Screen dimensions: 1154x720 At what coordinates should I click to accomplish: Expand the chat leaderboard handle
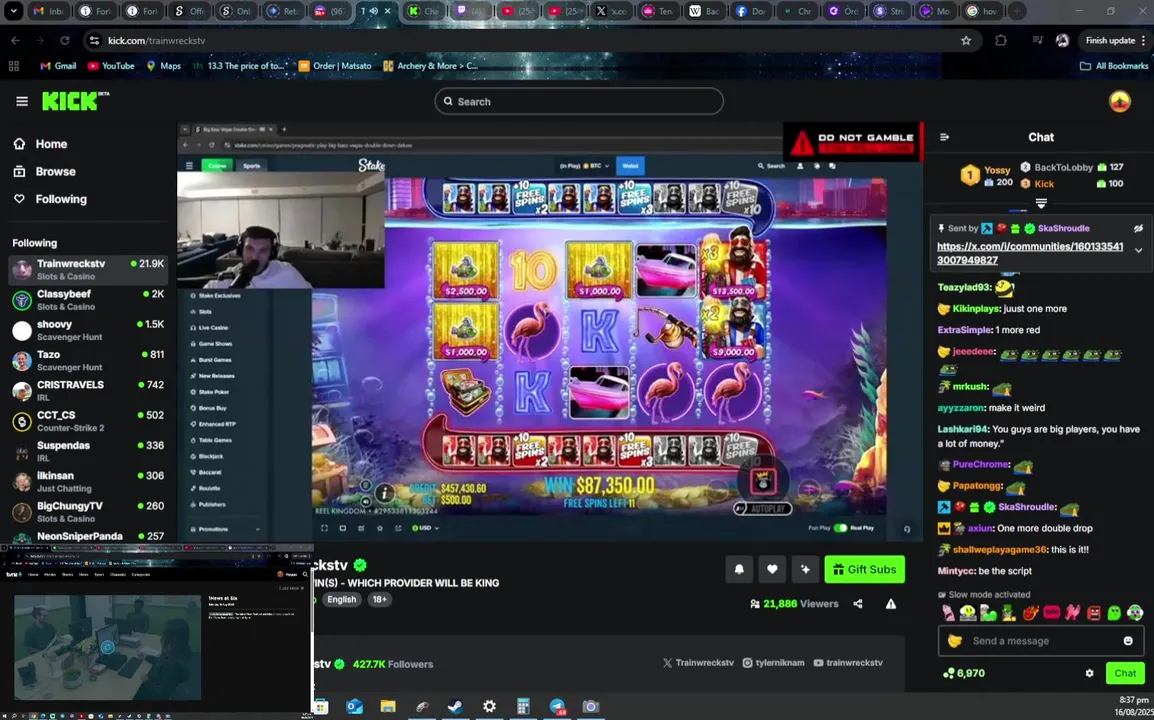click(1041, 203)
